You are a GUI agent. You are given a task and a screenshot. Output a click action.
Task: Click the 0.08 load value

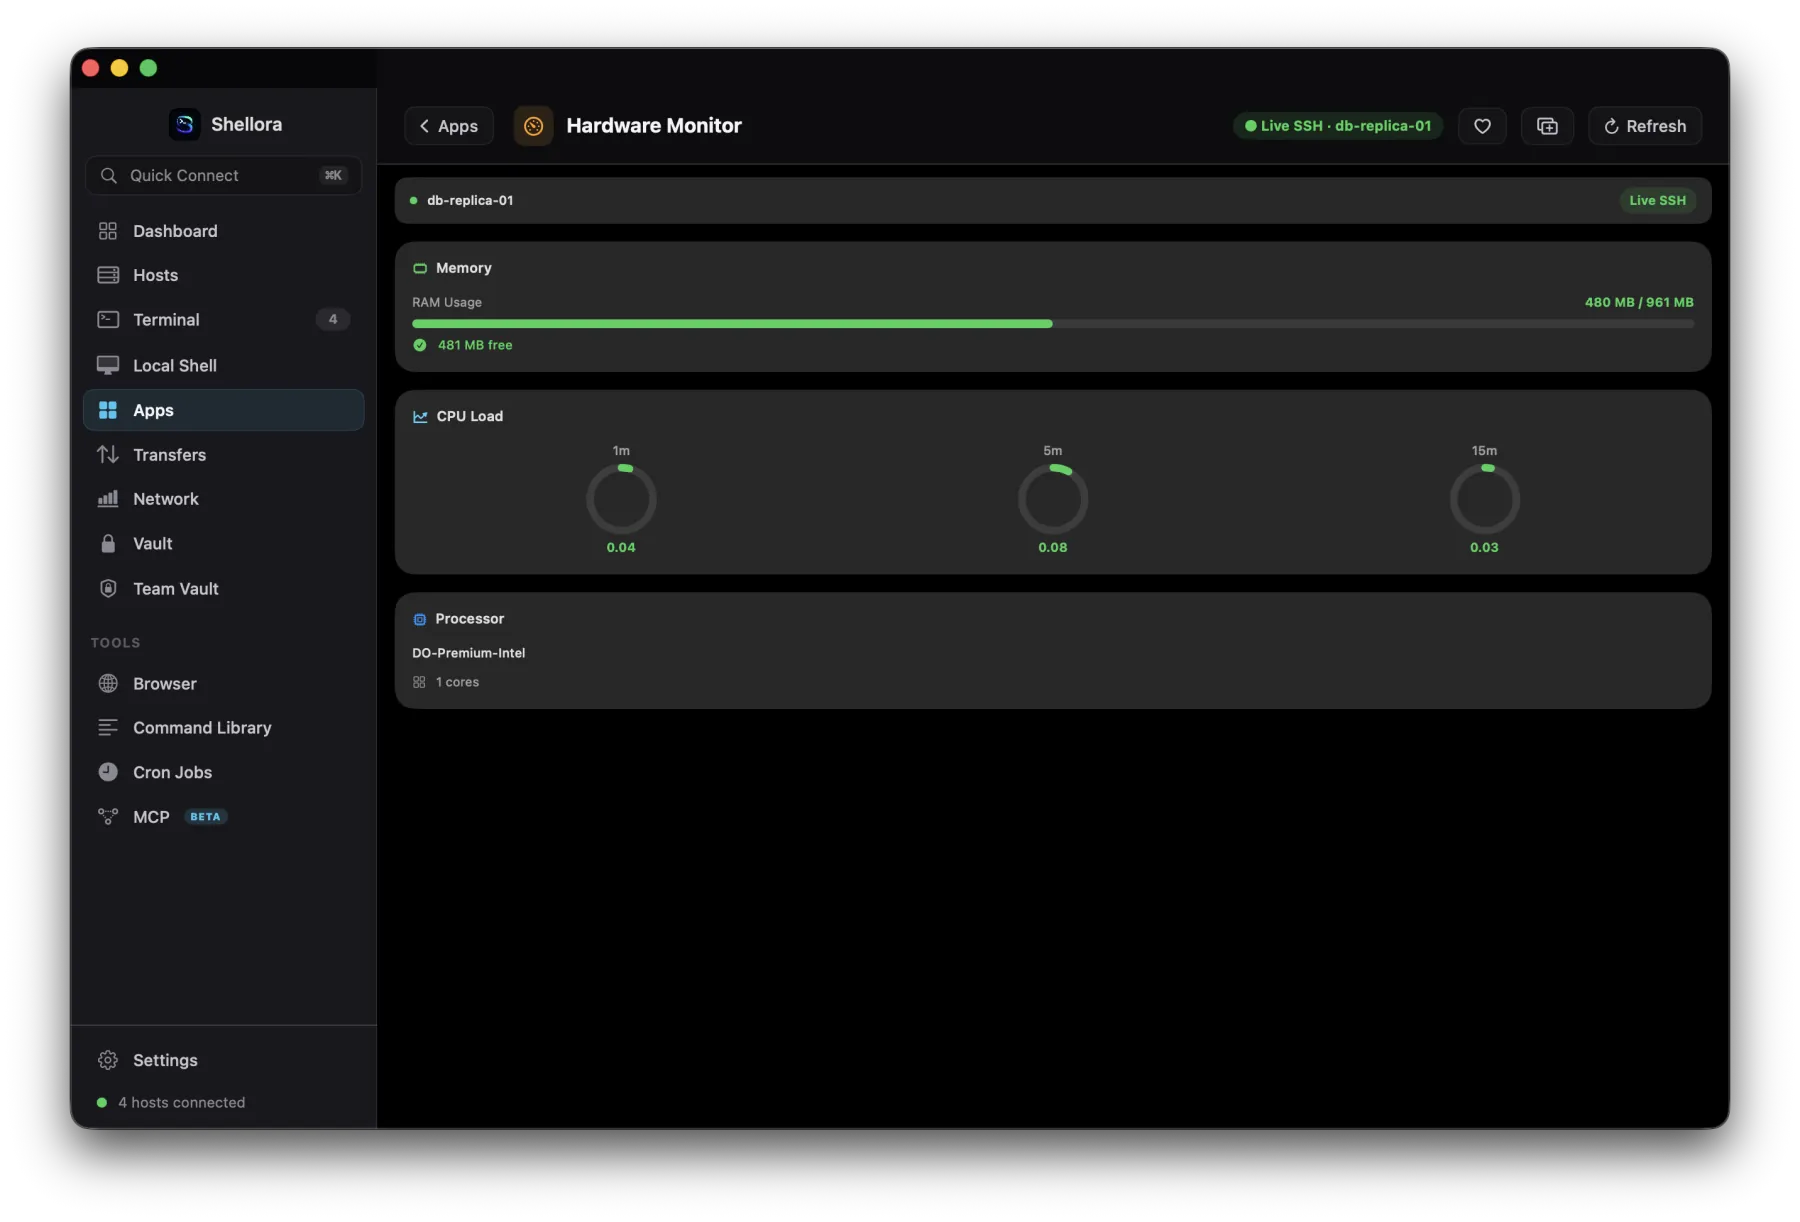1053,548
